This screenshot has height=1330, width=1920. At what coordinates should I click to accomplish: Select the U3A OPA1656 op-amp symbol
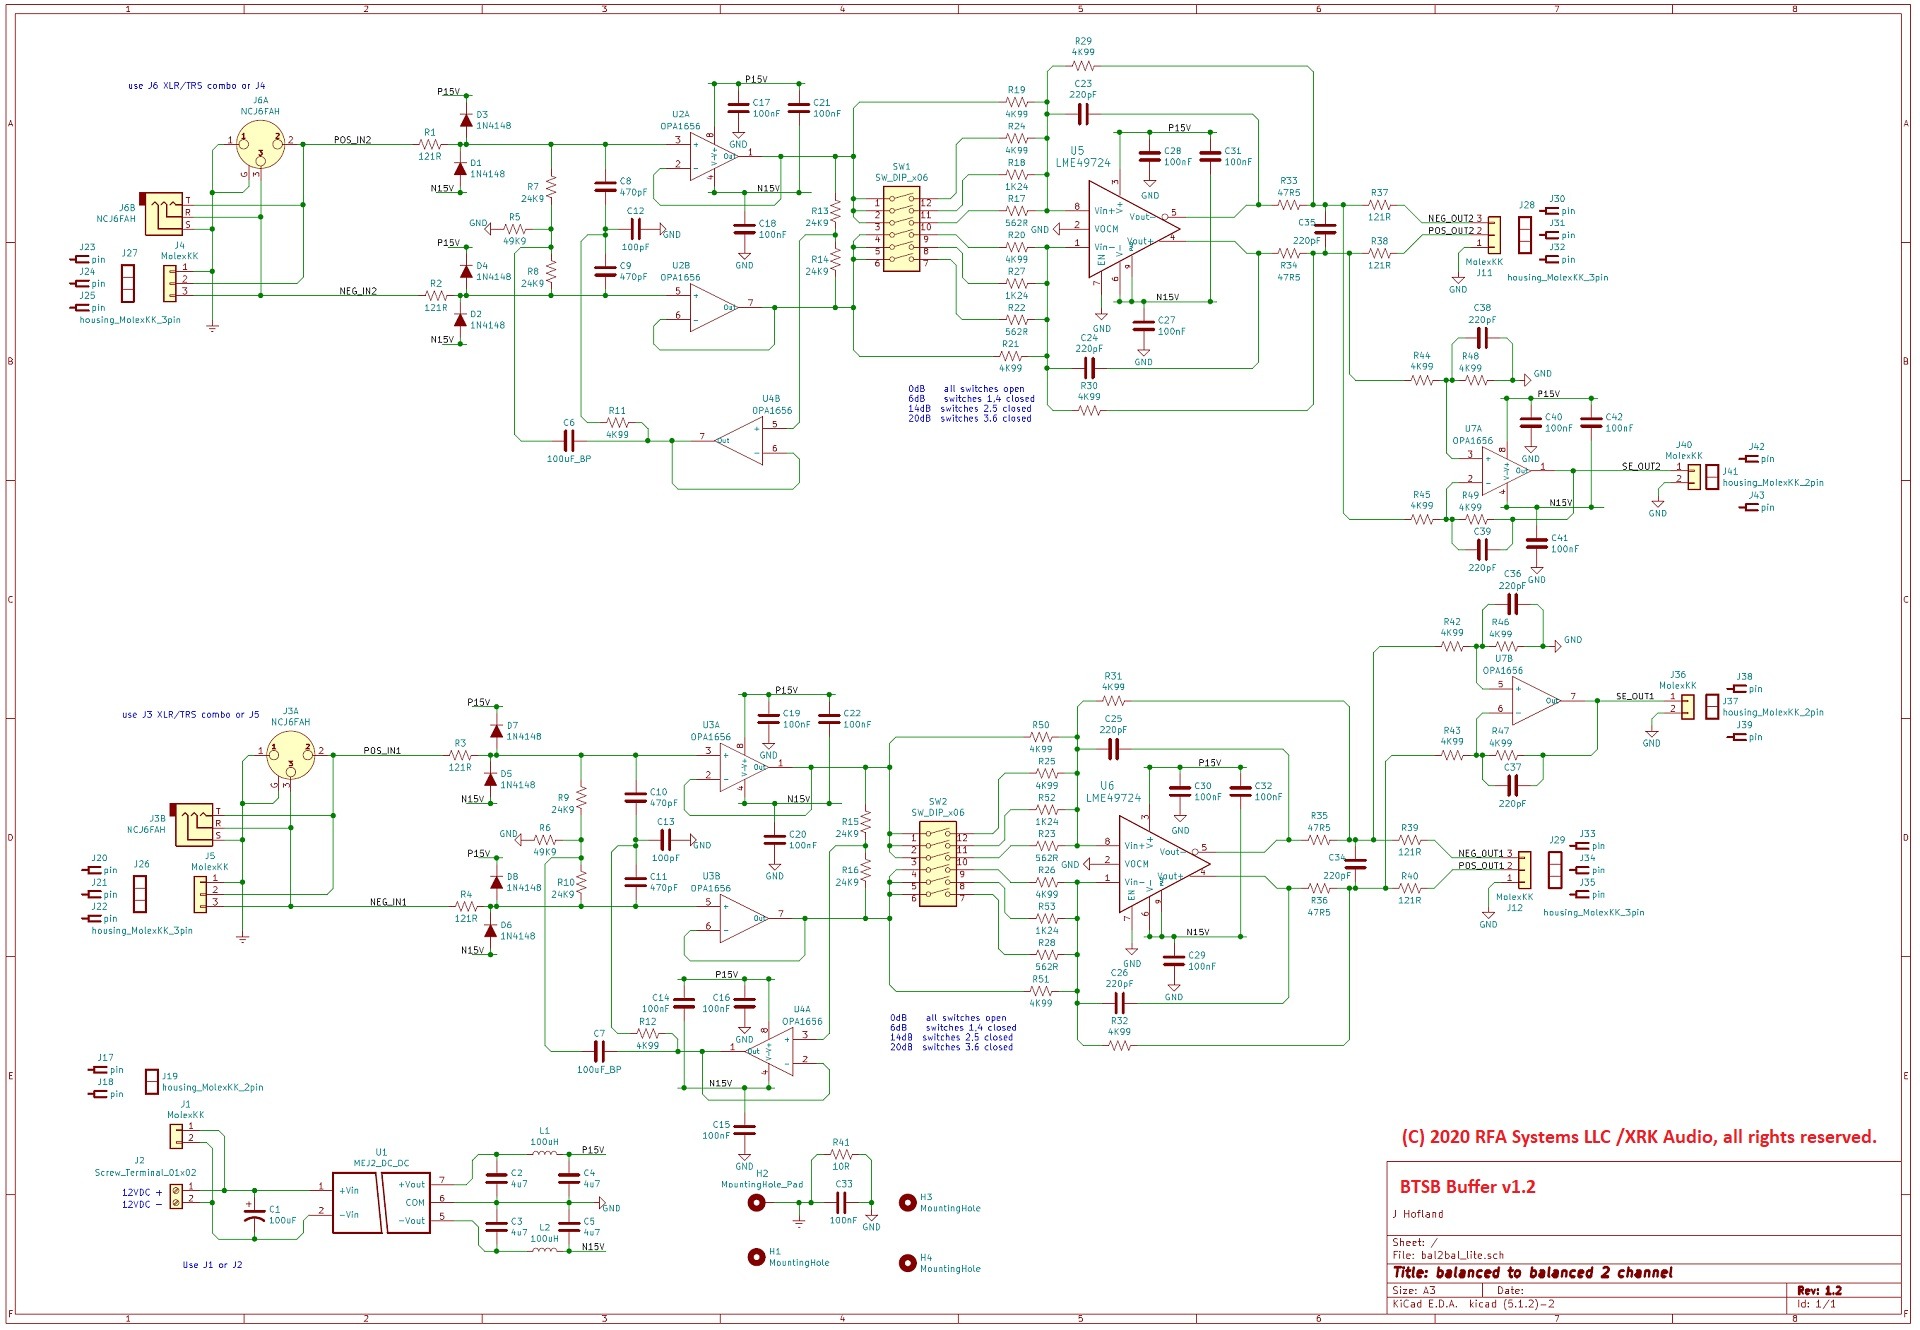point(743,768)
